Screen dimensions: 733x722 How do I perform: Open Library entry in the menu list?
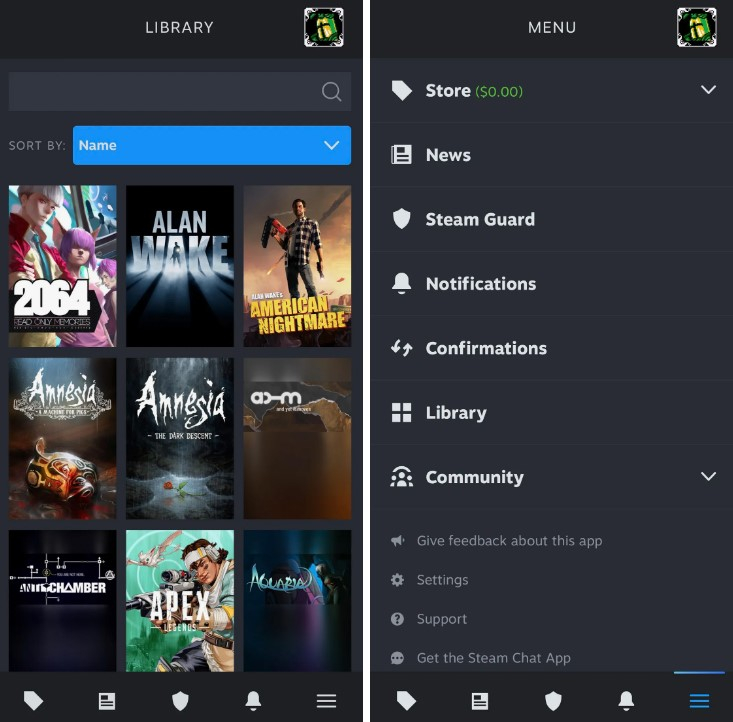pos(456,412)
